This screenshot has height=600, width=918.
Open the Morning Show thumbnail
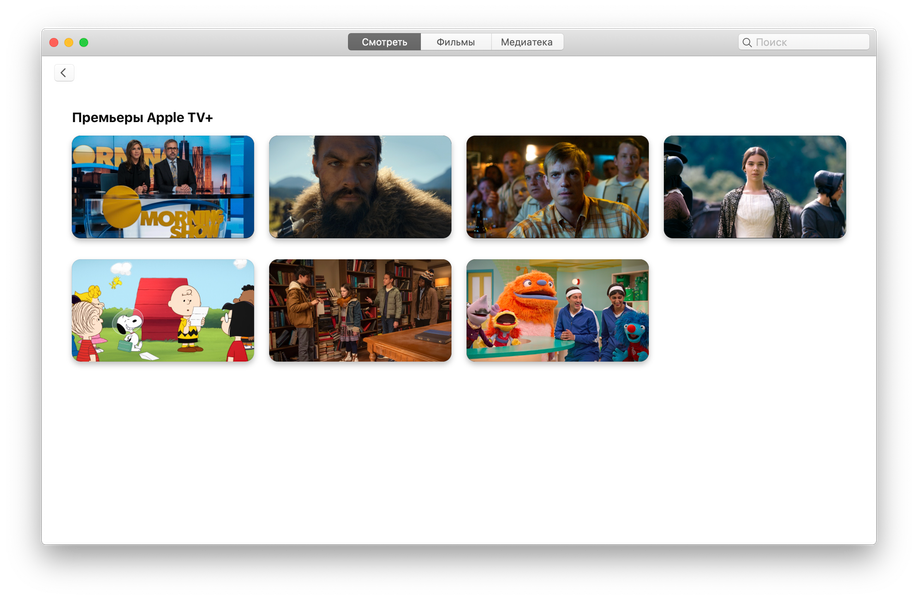[x=163, y=187]
